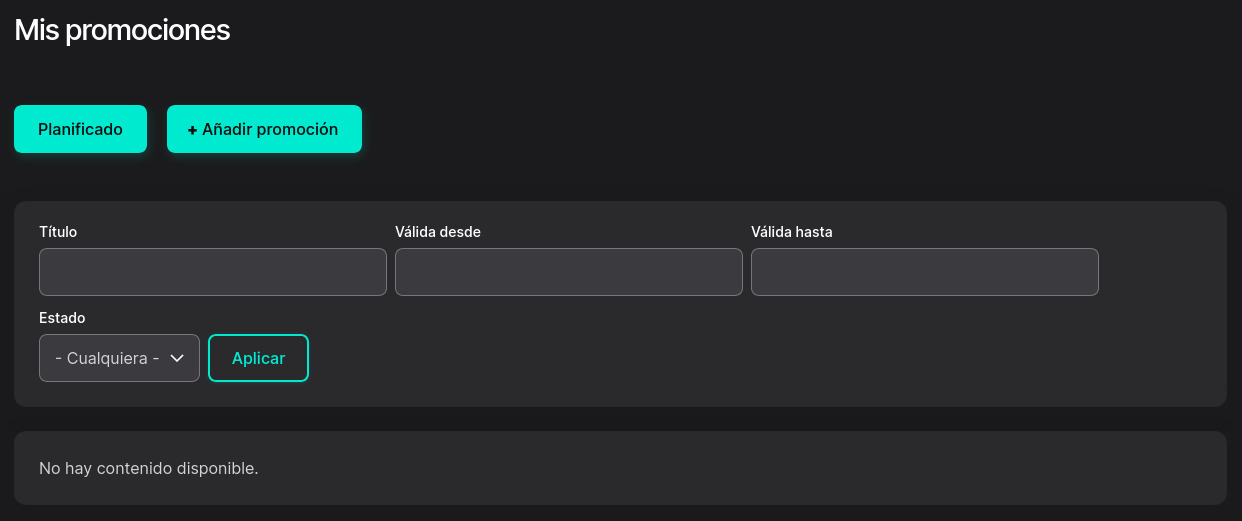Click into the Válida hasta field

click(924, 272)
